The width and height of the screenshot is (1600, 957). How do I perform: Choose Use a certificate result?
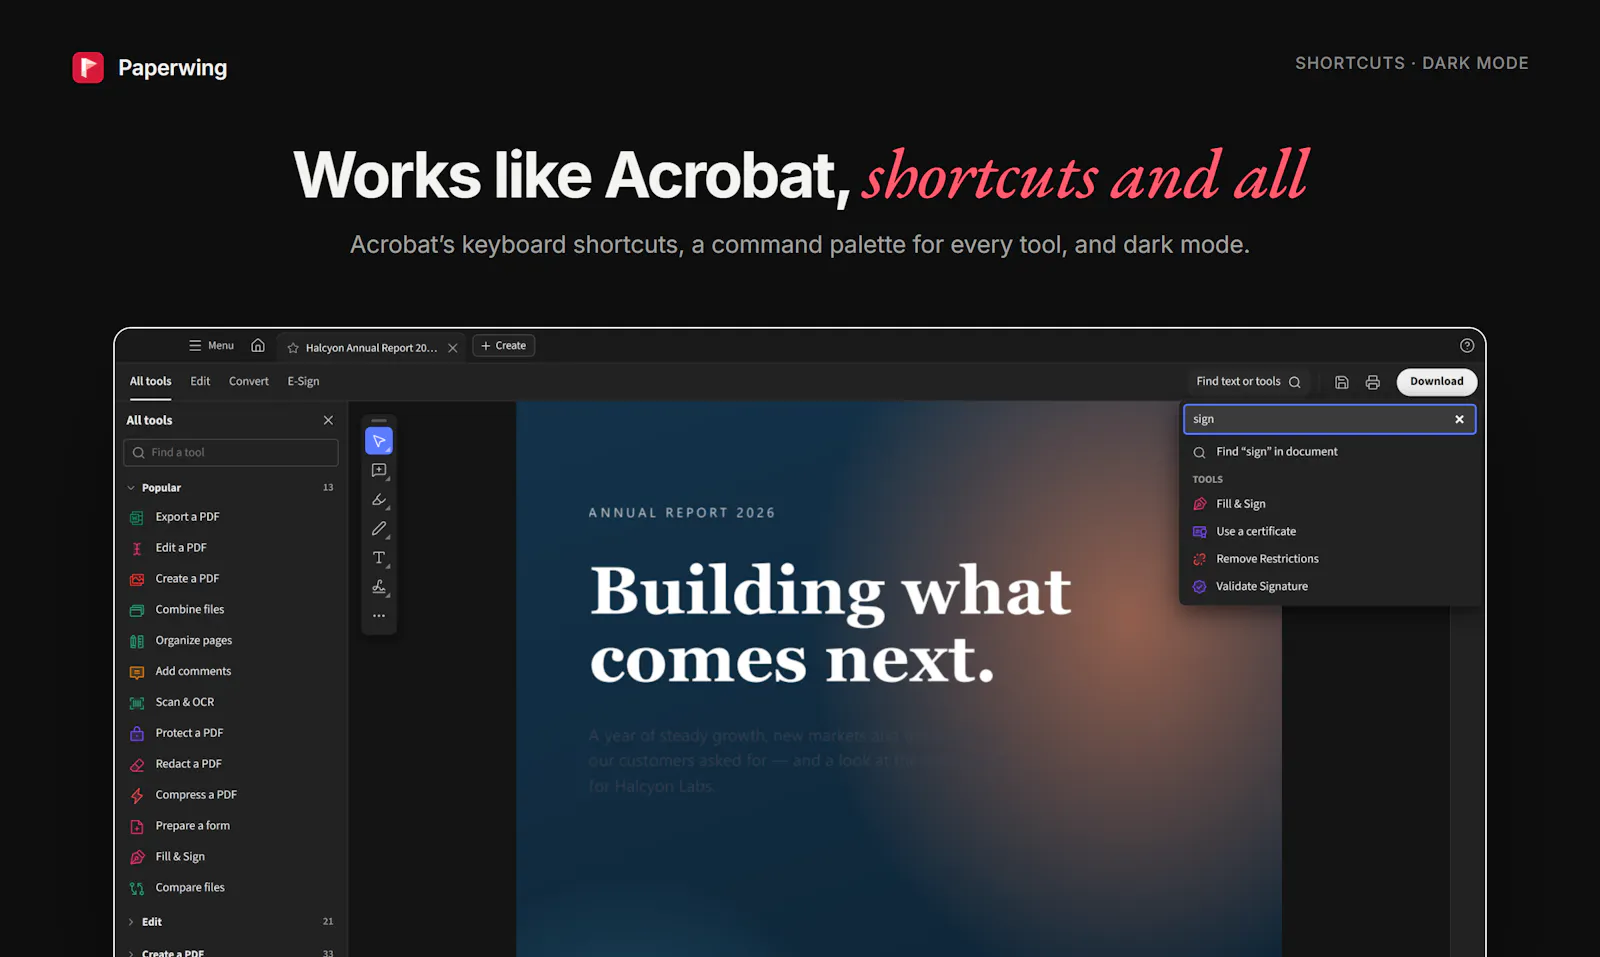coord(1330,531)
